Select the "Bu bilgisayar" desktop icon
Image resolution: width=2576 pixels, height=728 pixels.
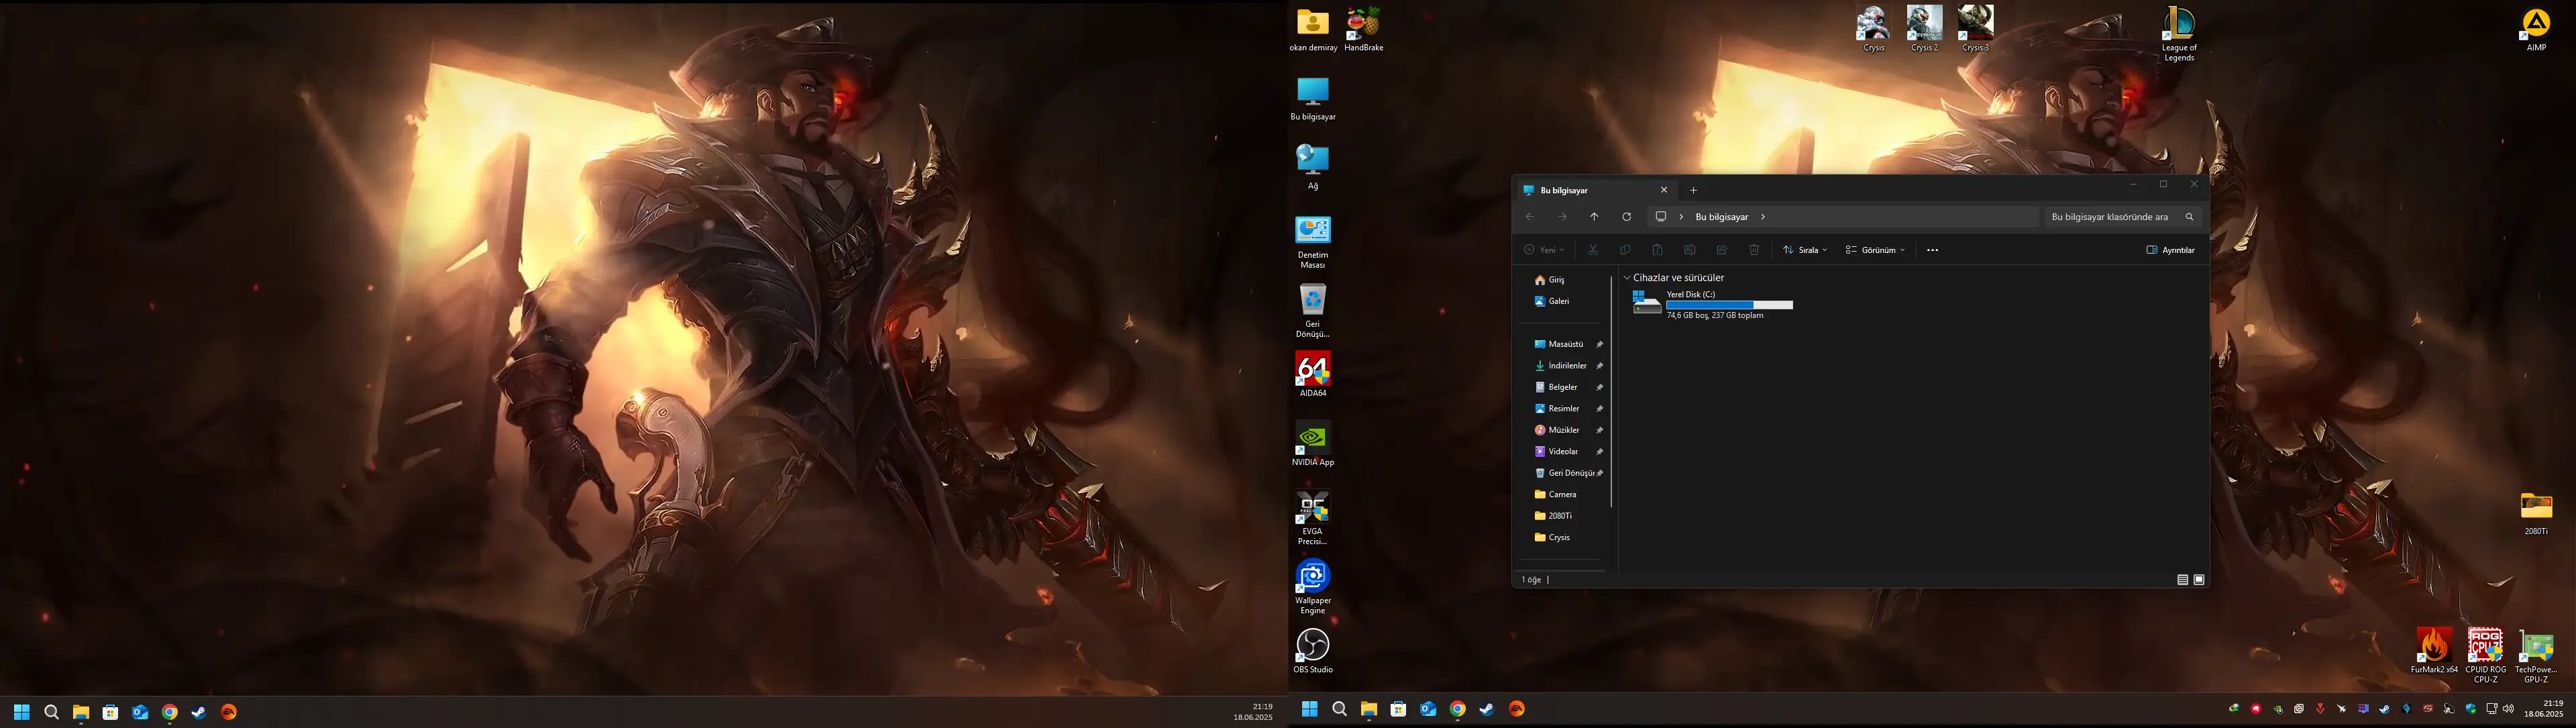1313,100
